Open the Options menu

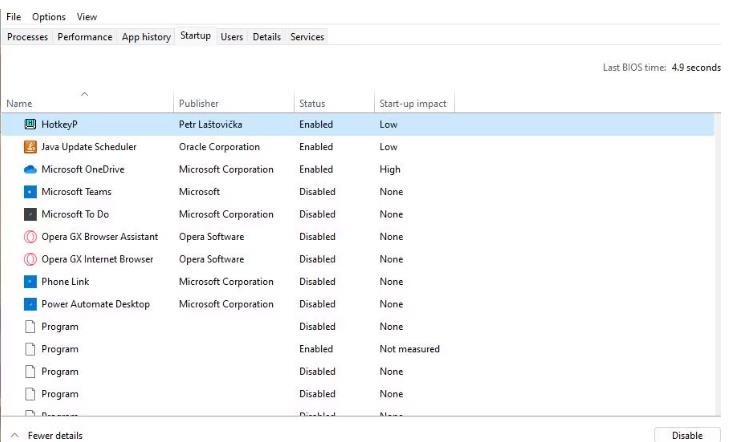(x=49, y=17)
